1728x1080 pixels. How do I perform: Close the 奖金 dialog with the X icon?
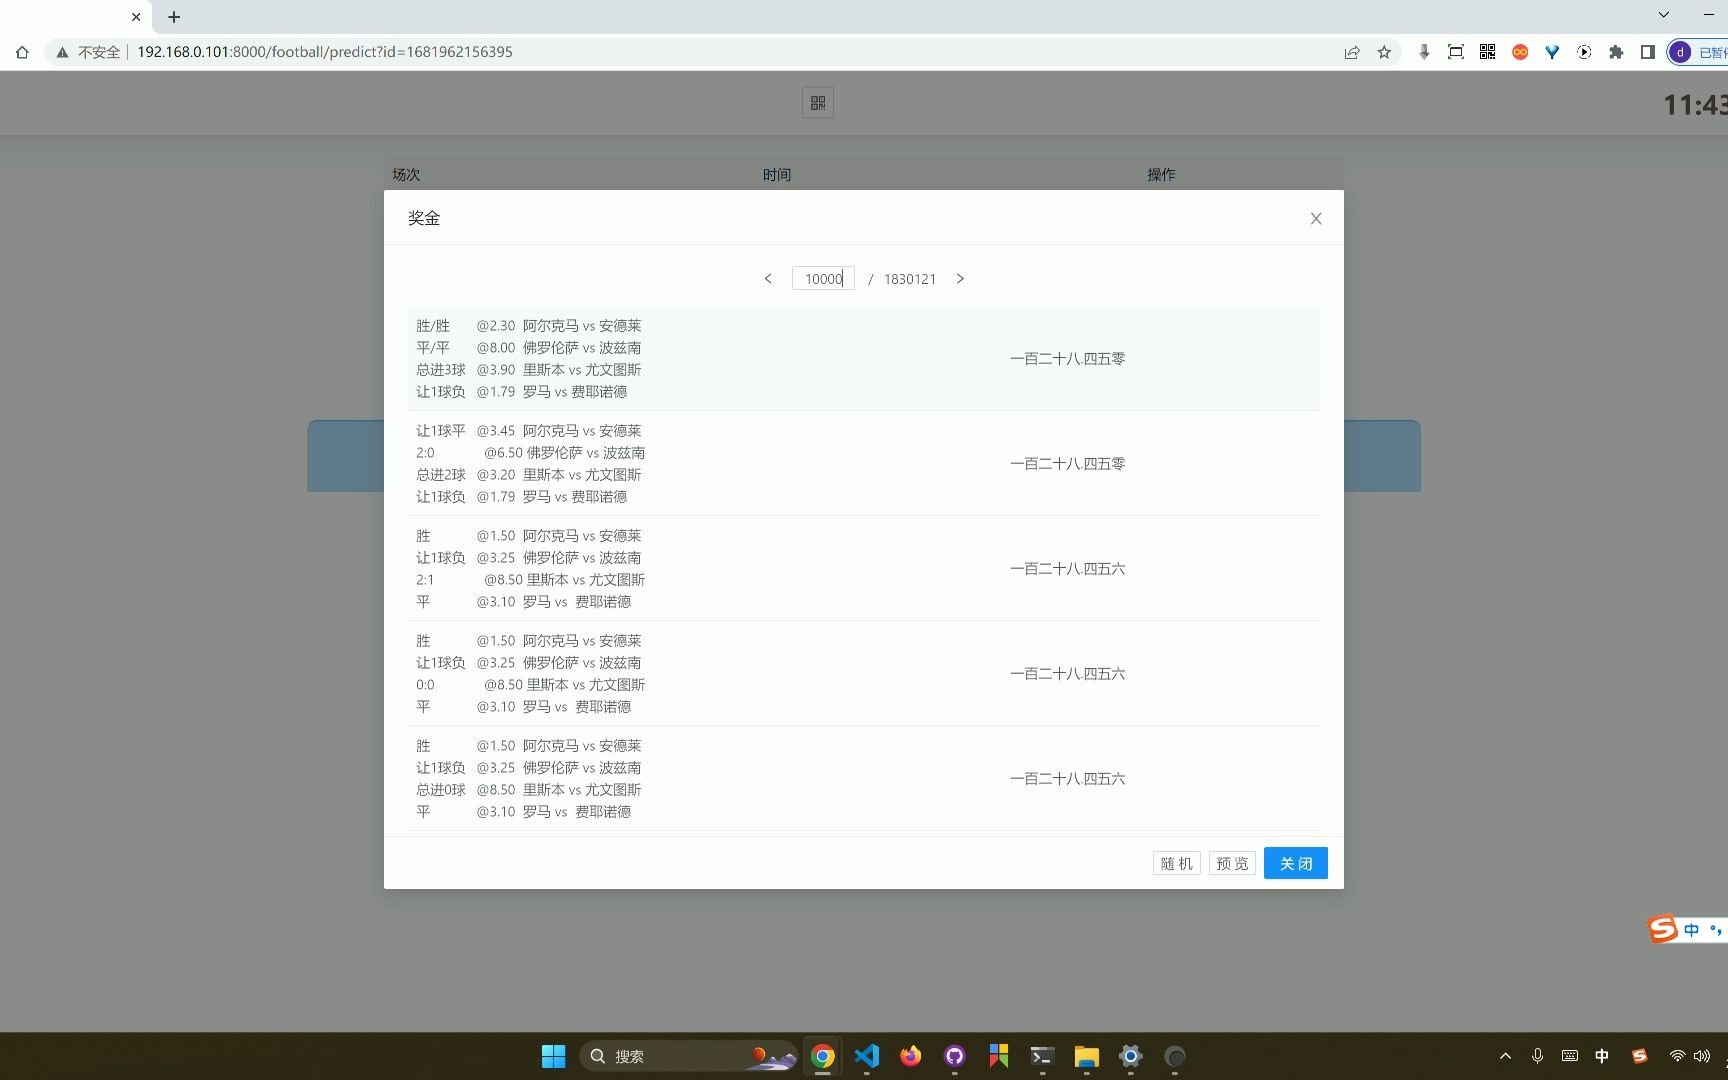(1316, 219)
